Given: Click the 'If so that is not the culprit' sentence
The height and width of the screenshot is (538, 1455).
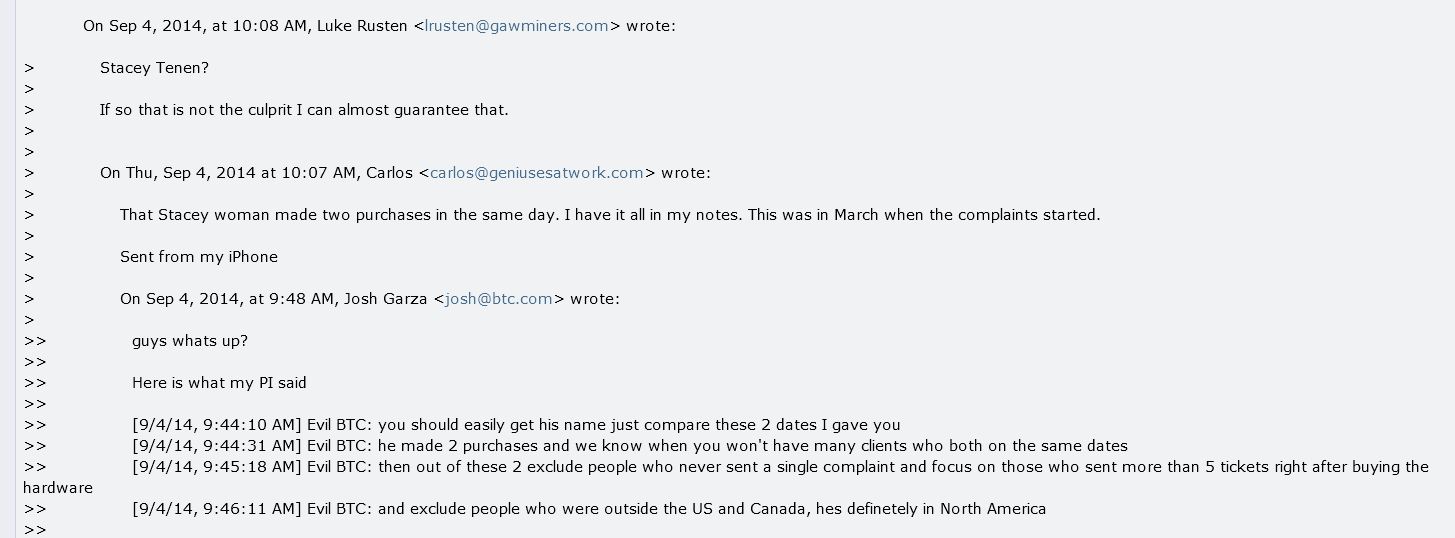Looking at the screenshot, I should pos(304,110).
